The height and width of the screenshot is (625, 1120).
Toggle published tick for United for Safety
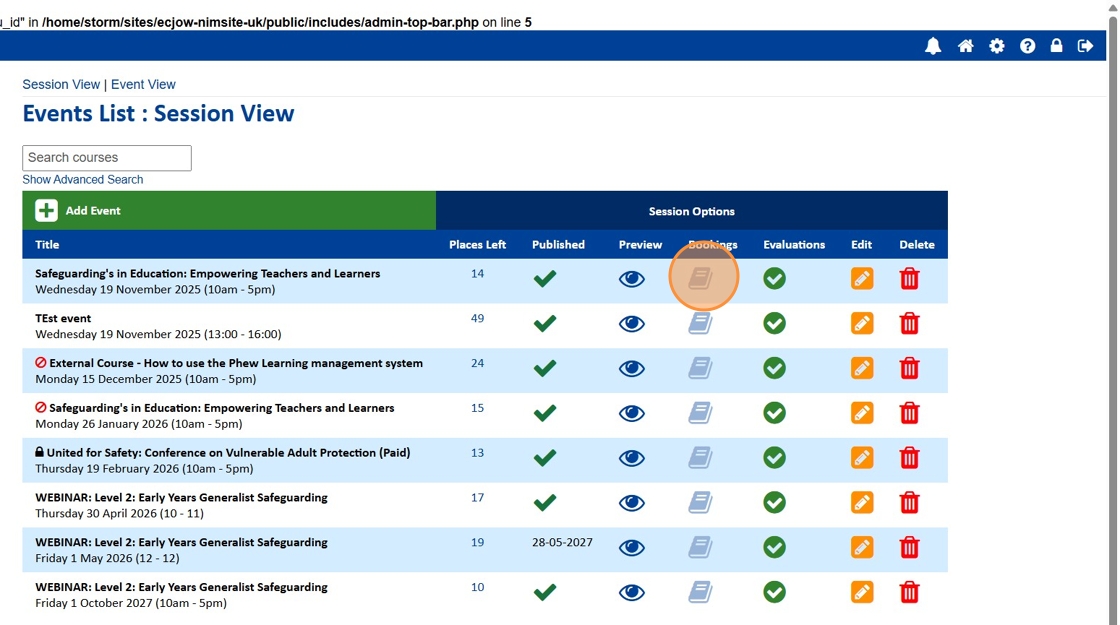545,458
